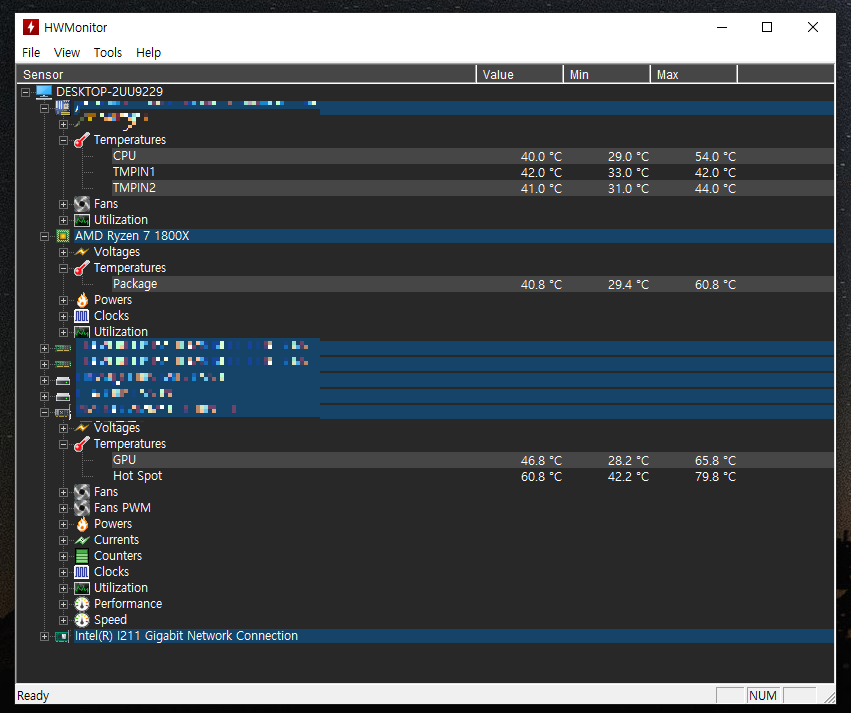
Task: Select the CPU temperature row
Action: point(472,156)
